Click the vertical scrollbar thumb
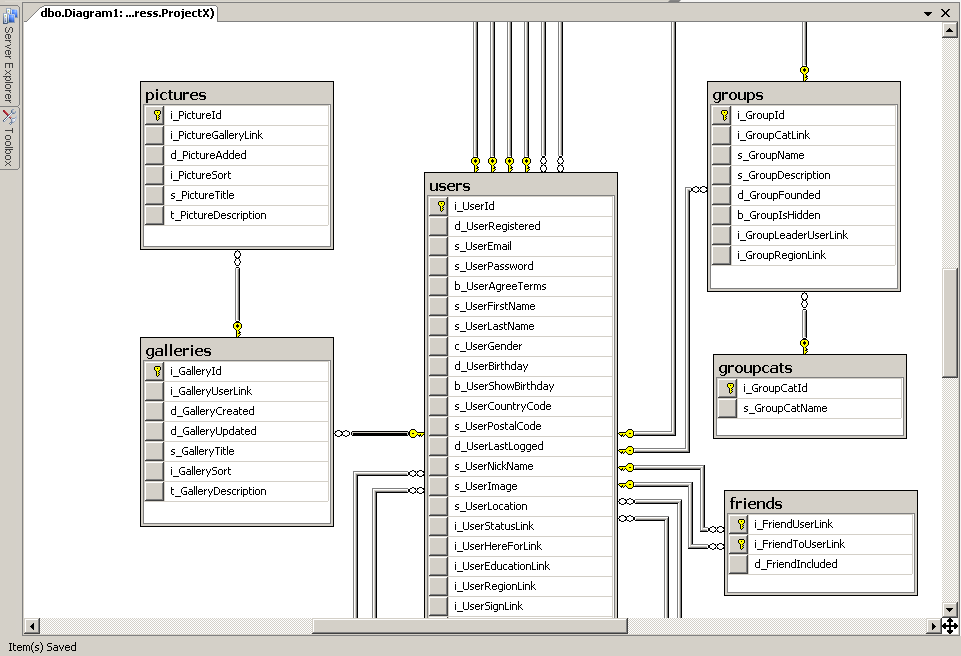Viewport: 961px width, 656px height. (x=949, y=320)
